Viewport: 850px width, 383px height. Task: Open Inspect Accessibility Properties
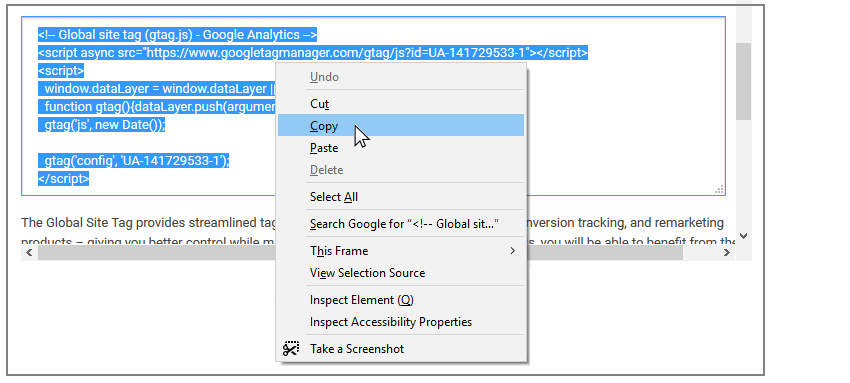point(401,322)
